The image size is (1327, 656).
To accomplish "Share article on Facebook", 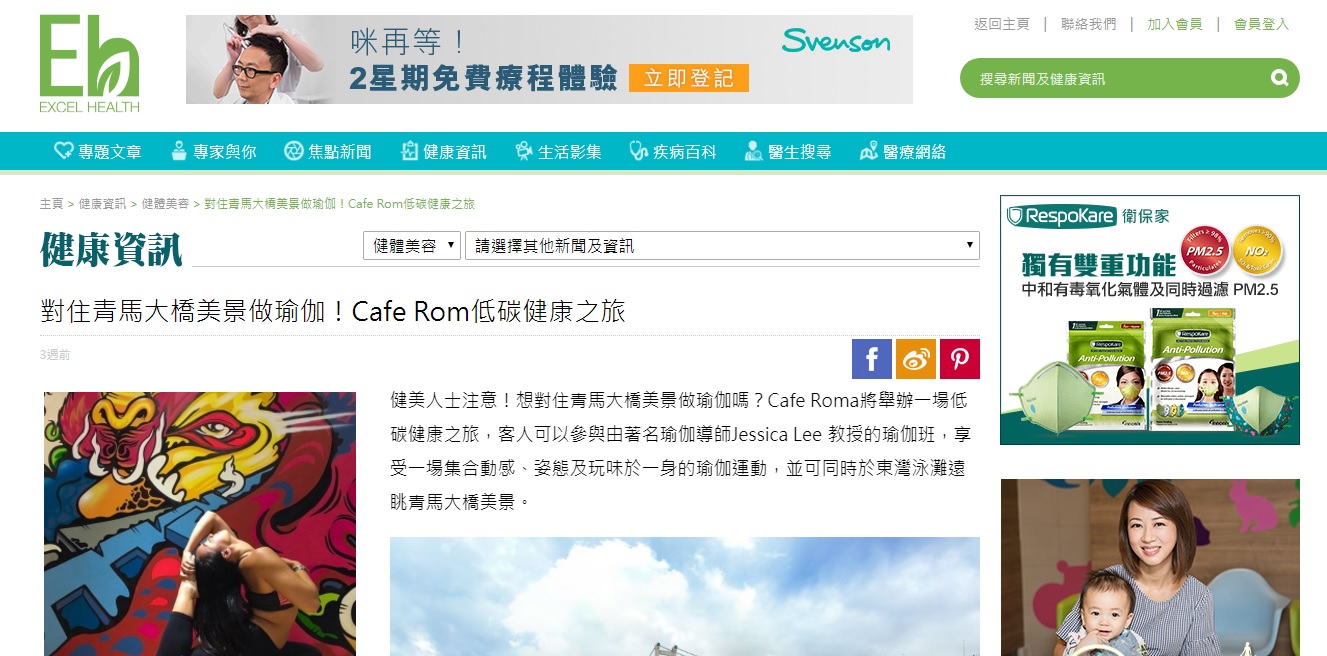I will (872, 359).
